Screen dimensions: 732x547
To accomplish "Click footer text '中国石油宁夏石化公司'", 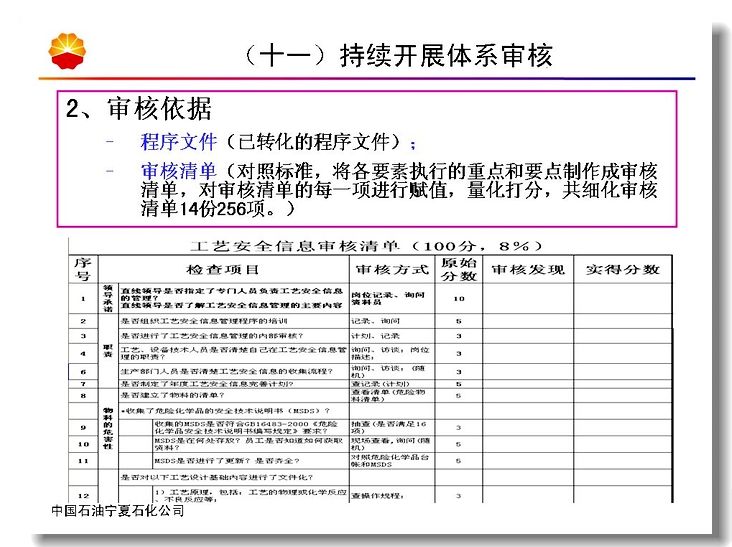I will pyautogui.click(x=118, y=510).
